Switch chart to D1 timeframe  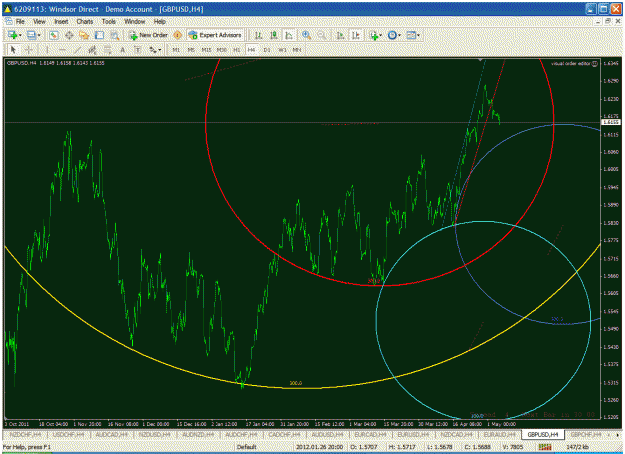pos(267,50)
